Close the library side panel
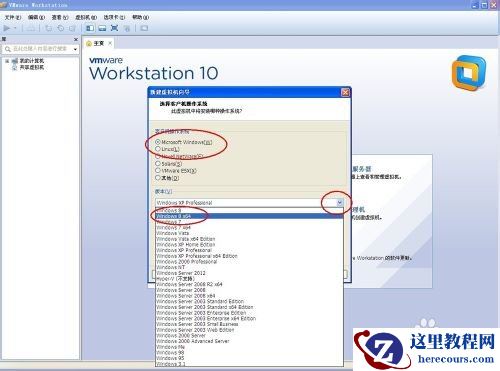 click(x=76, y=39)
